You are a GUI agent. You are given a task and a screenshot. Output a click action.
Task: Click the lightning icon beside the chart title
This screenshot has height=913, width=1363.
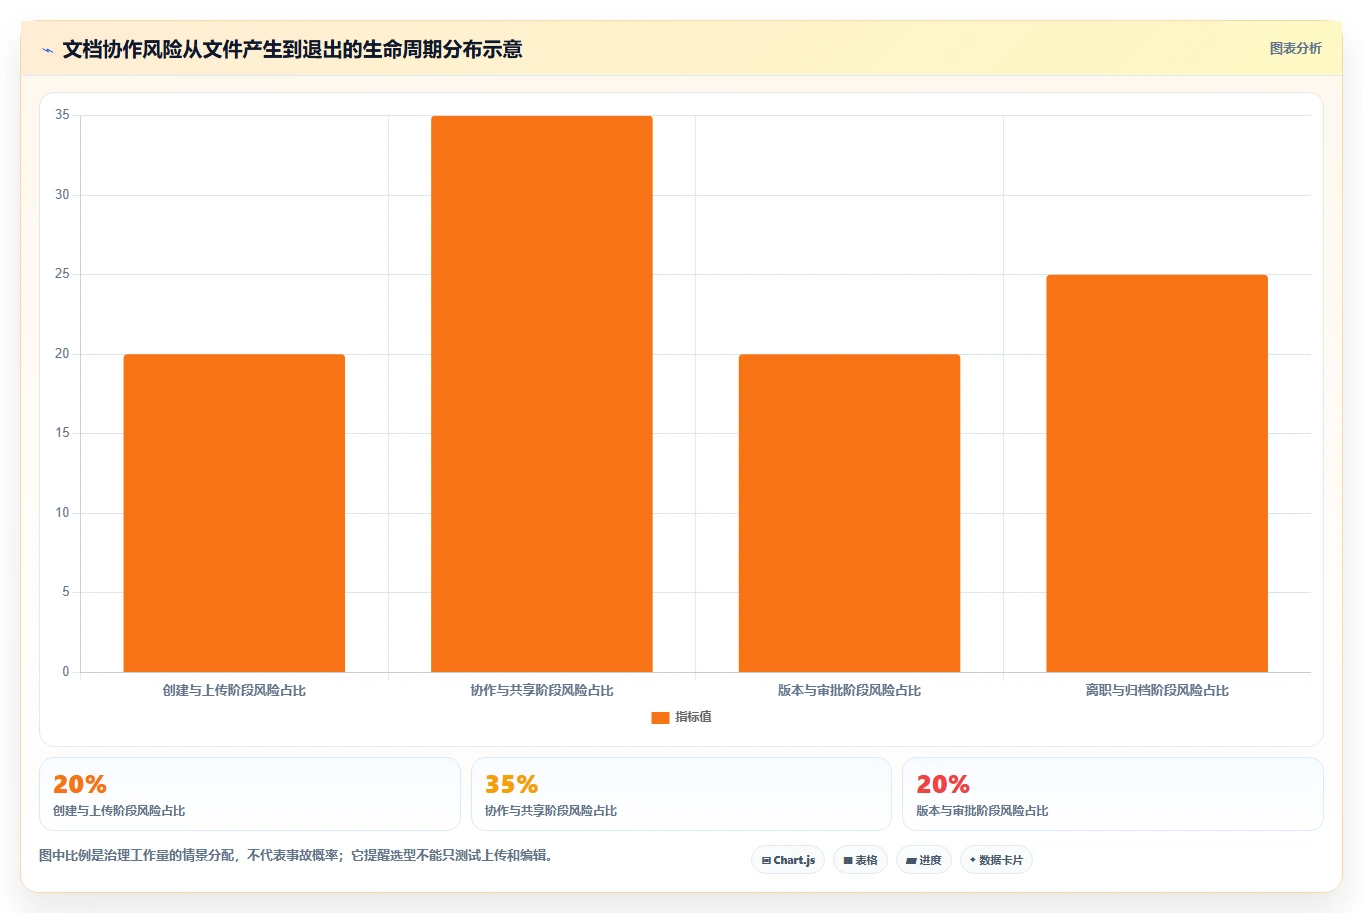(x=47, y=50)
